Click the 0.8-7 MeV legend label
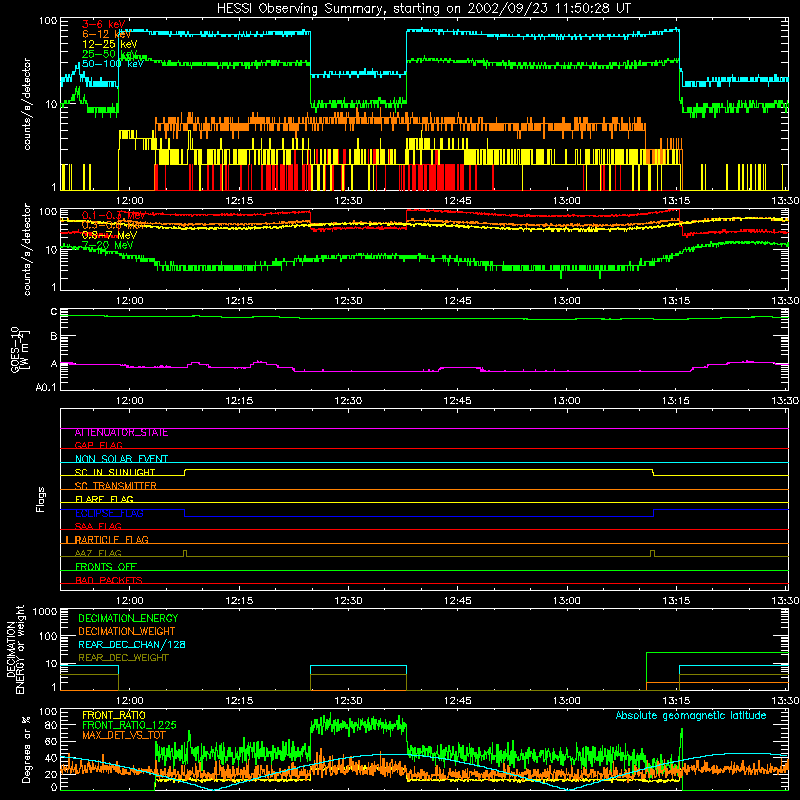Viewport: 800px width, 800px height. [110, 235]
